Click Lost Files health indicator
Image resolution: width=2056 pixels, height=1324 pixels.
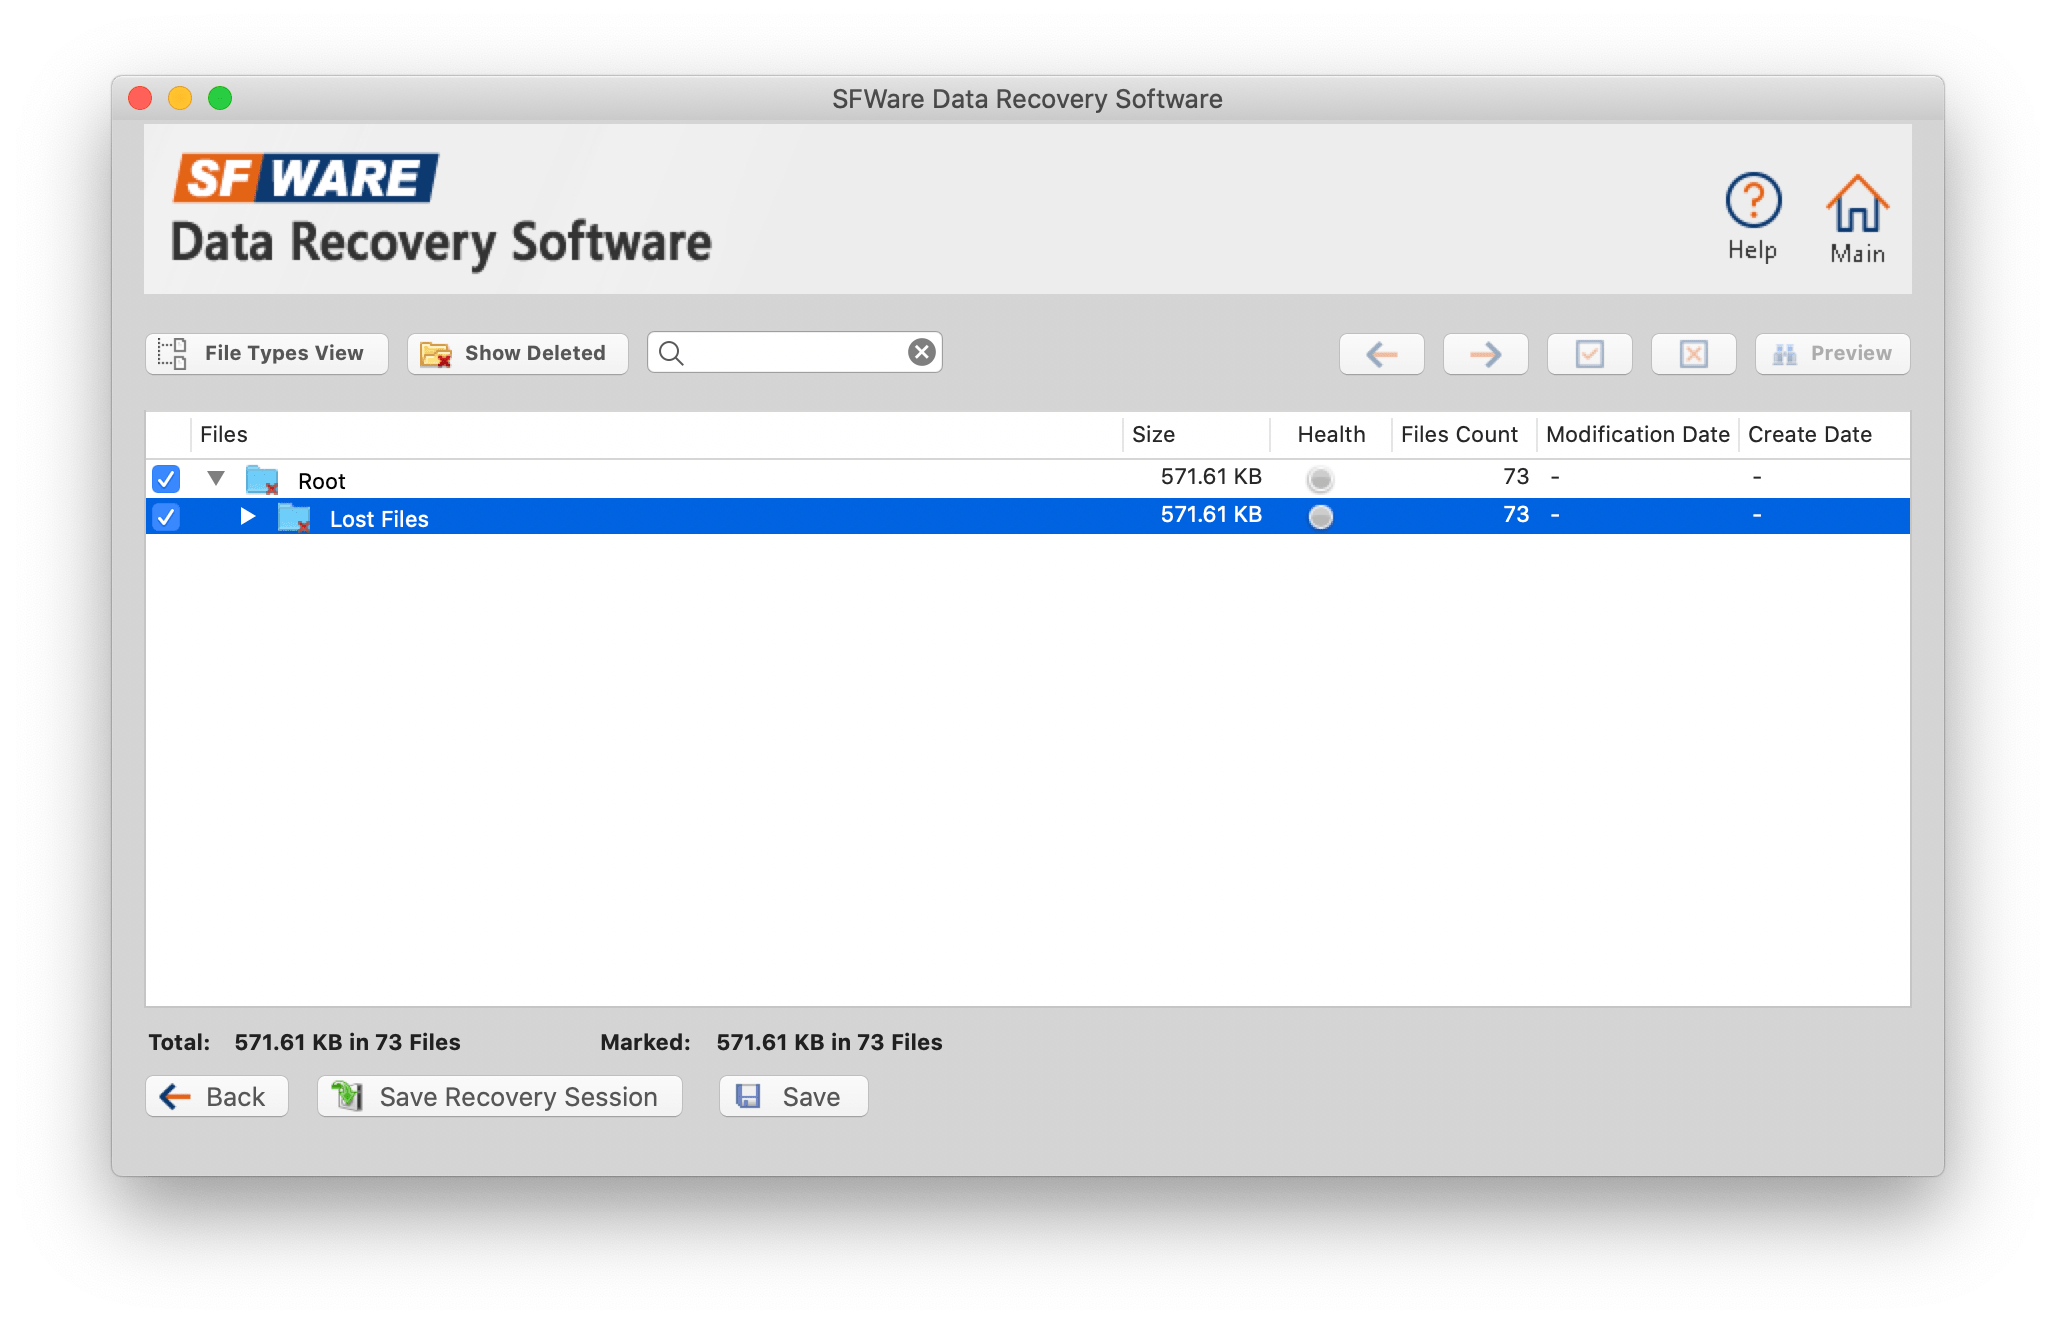click(1320, 517)
